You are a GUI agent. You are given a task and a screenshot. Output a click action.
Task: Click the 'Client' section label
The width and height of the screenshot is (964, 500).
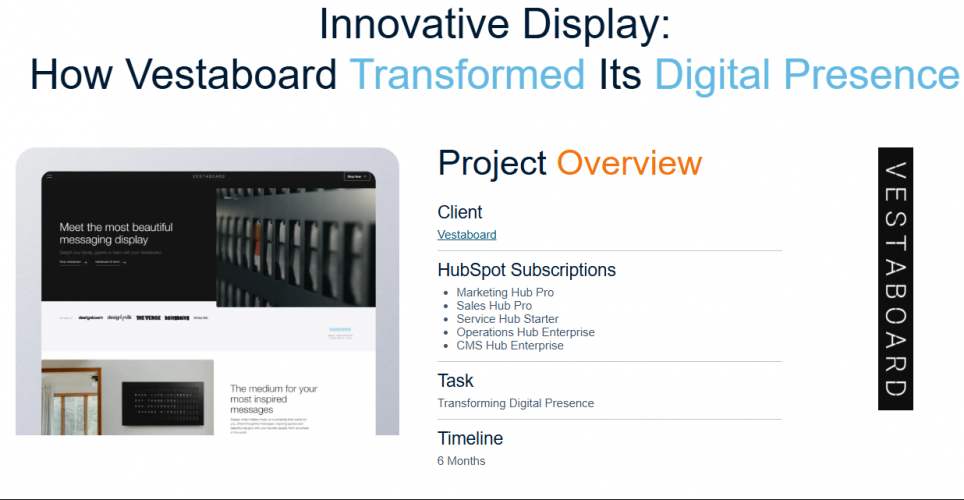point(460,212)
